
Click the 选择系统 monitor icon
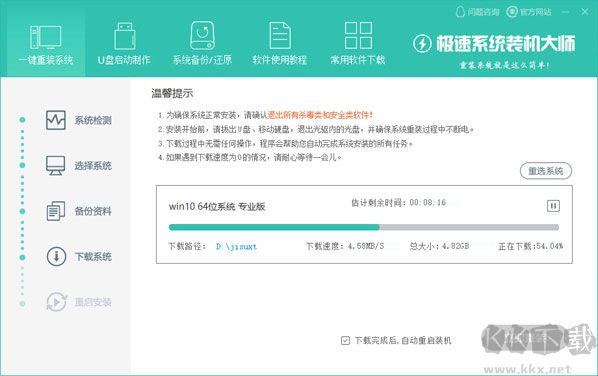[x=56, y=166]
